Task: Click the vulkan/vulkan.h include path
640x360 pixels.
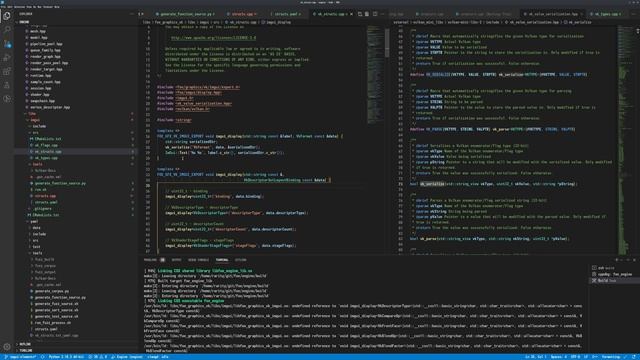Action: [x=193, y=109]
